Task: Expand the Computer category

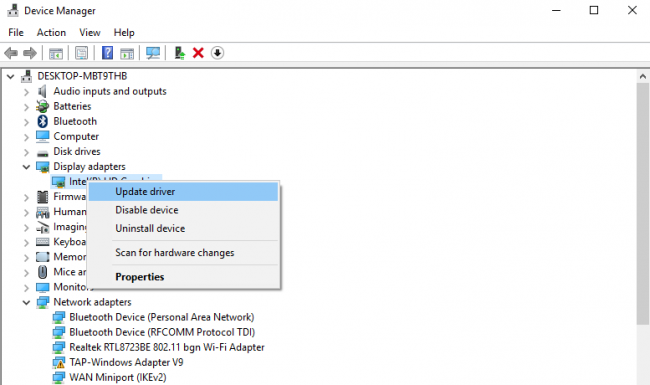Action: tap(27, 137)
